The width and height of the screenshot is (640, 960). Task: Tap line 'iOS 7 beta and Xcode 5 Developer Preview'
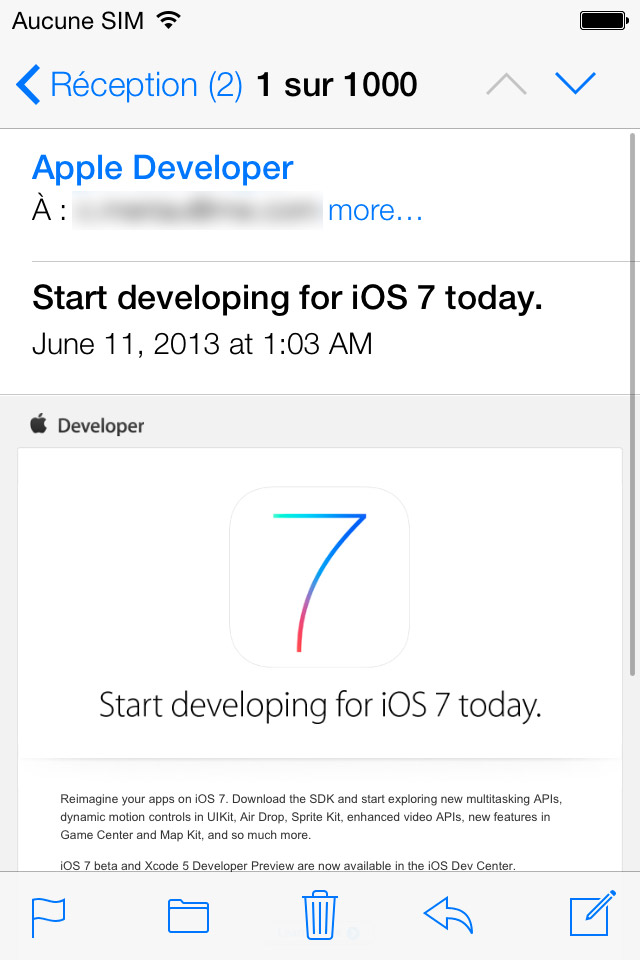pos(288,865)
